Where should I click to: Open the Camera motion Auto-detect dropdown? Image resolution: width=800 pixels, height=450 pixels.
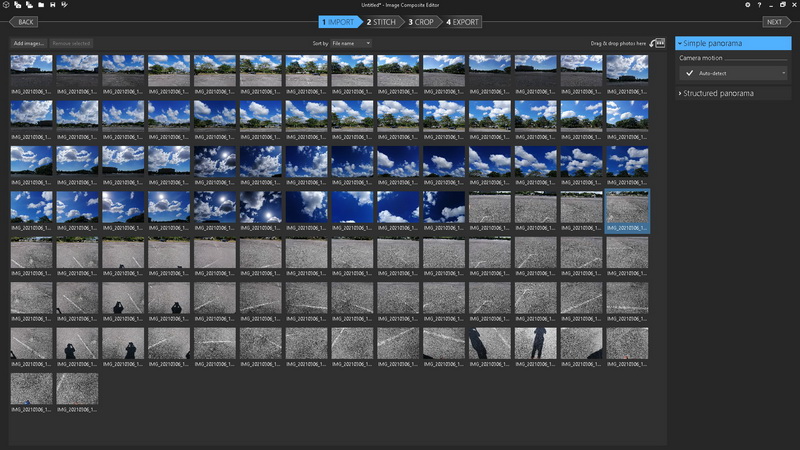click(x=734, y=73)
